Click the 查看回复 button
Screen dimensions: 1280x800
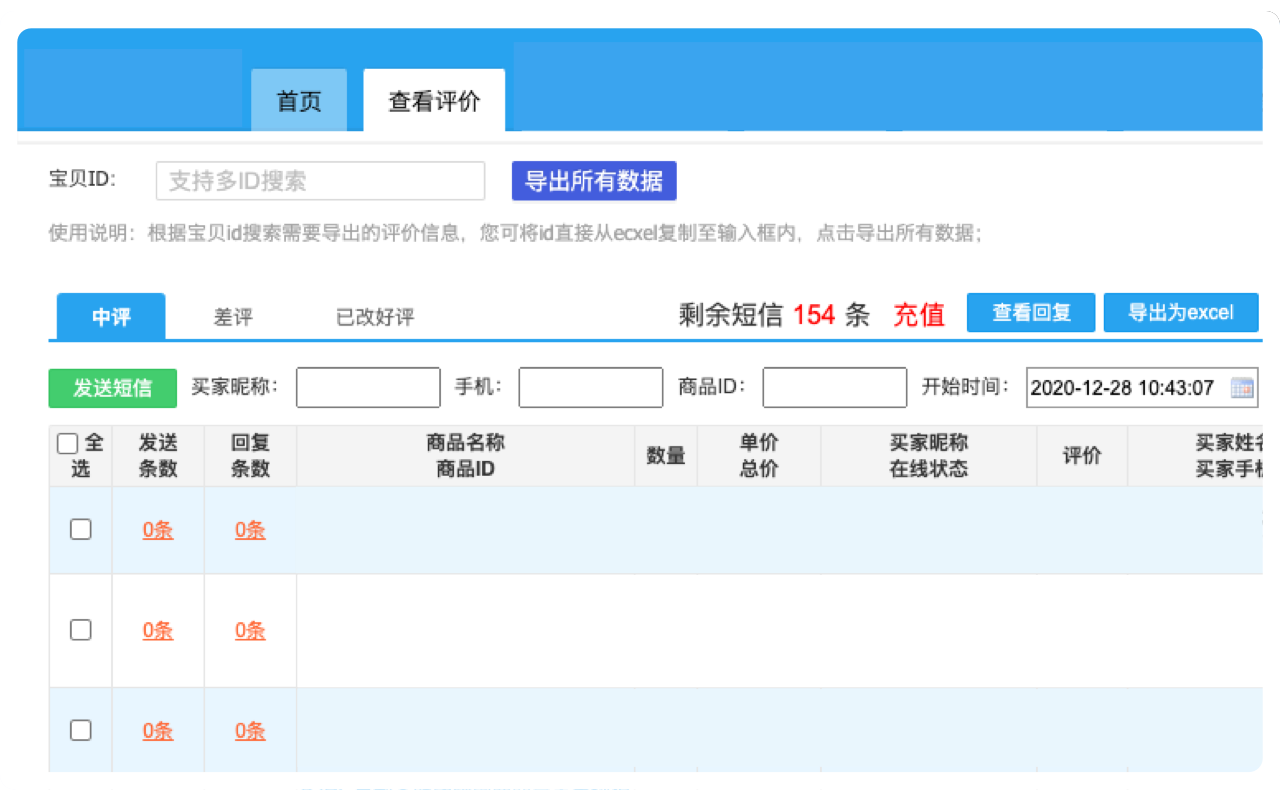click(x=1031, y=313)
